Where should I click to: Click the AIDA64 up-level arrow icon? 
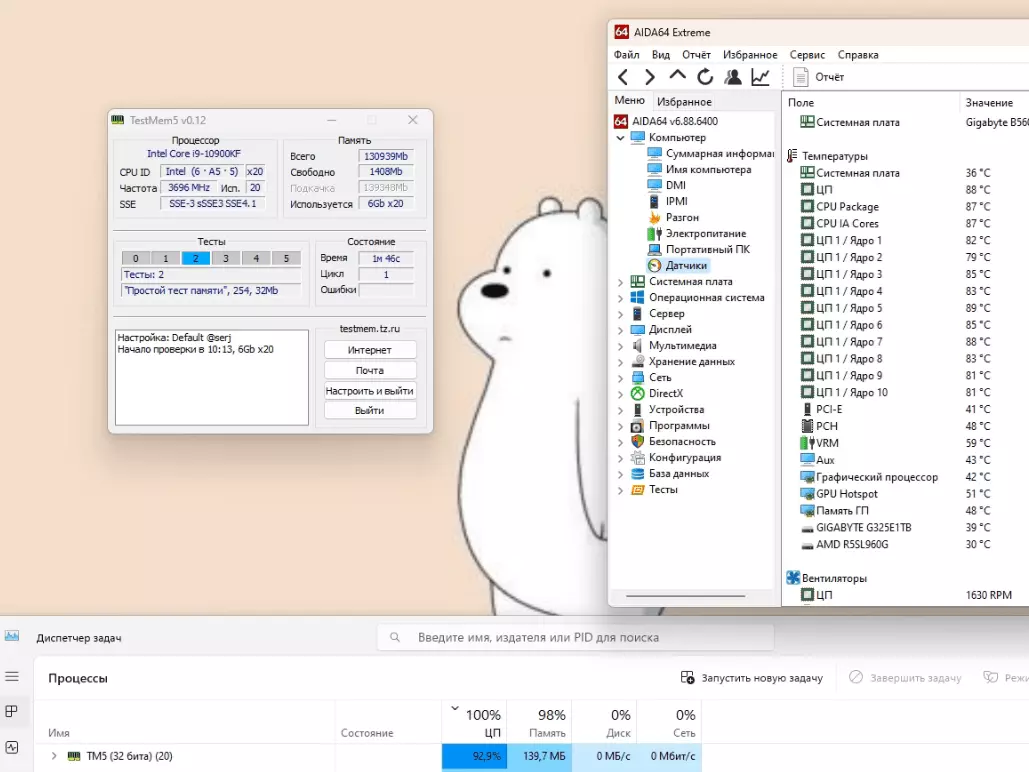point(677,76)
